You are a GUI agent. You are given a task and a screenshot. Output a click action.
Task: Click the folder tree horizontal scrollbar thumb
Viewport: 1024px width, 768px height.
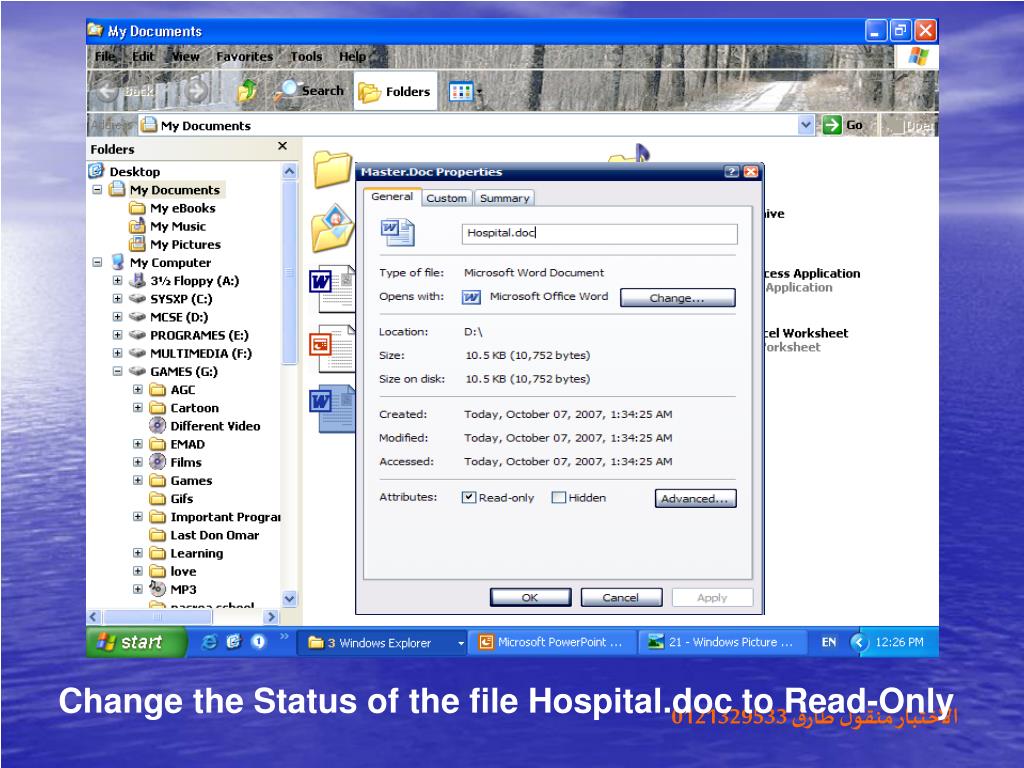point(157,616)
